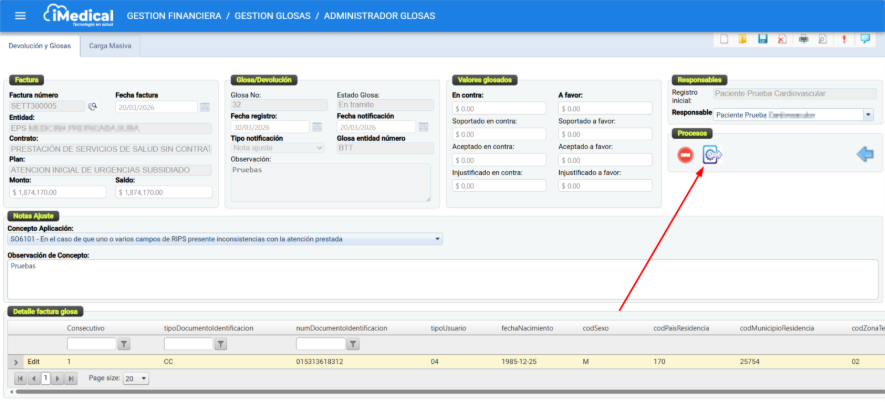Click the red cancel icon under Procesos
This screenshot has width=885, height=402.
(x=685, y=155)
